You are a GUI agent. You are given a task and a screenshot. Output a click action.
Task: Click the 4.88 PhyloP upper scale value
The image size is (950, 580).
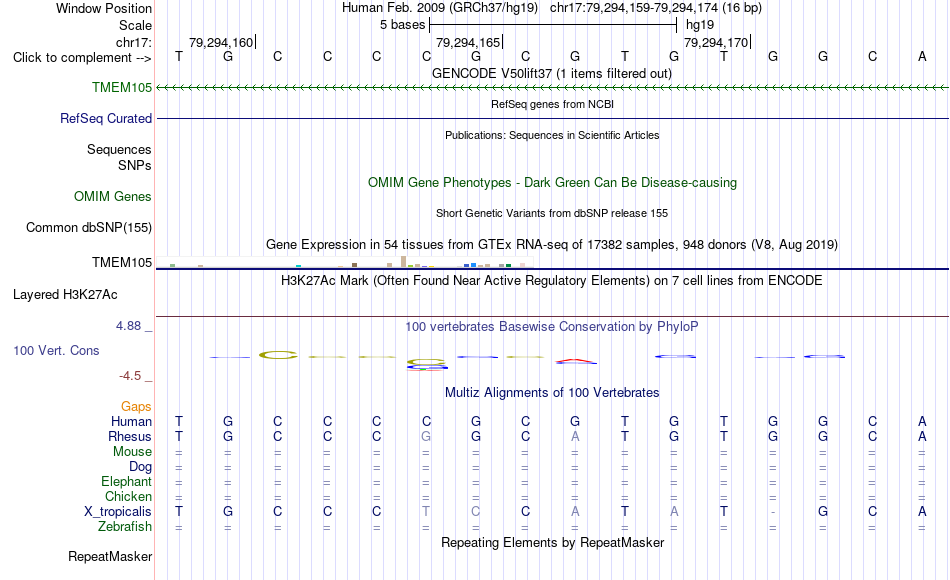128,326
